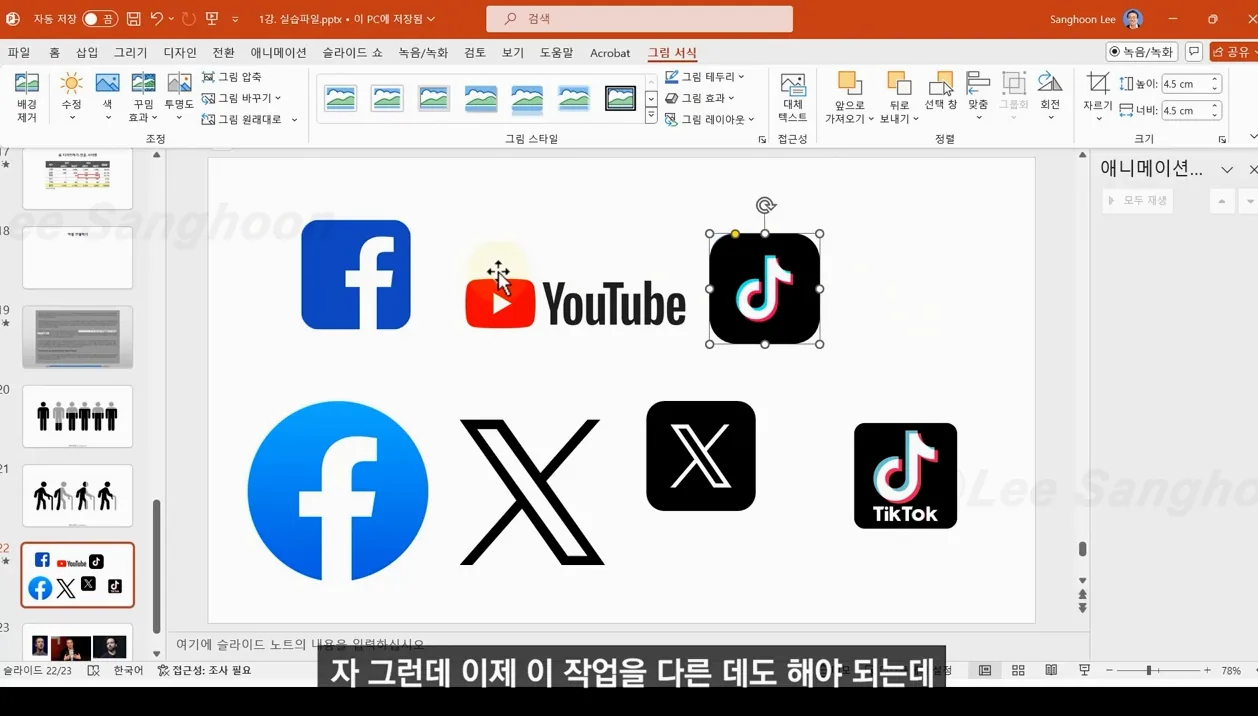Open the 파일 (File) menu

pyautogui.click(x=19, y=53)
